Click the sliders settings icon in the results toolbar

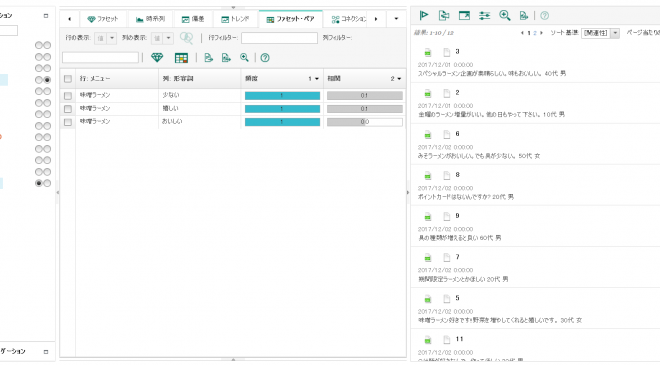point(484,16)
